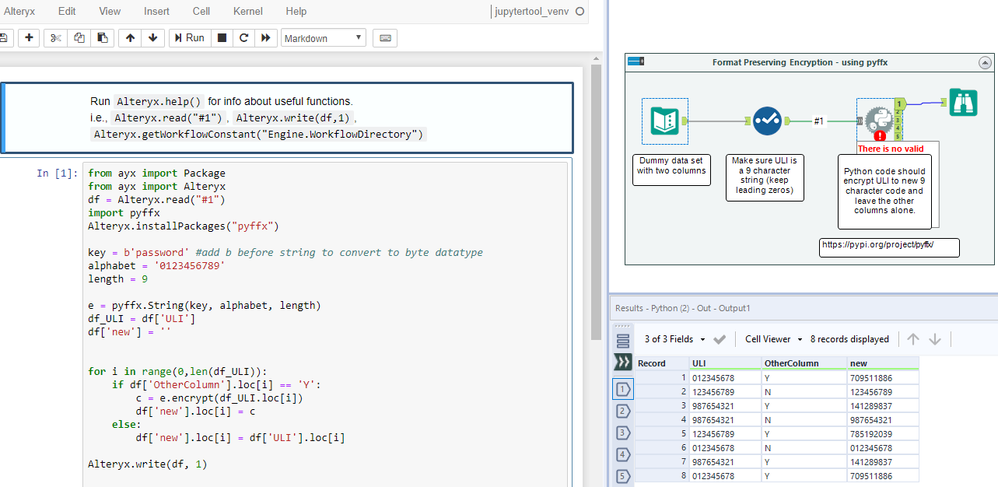The width and height of the screenshot is (998, 487).
Task: Show output anchor 3 results
Action: click(622, 433)
